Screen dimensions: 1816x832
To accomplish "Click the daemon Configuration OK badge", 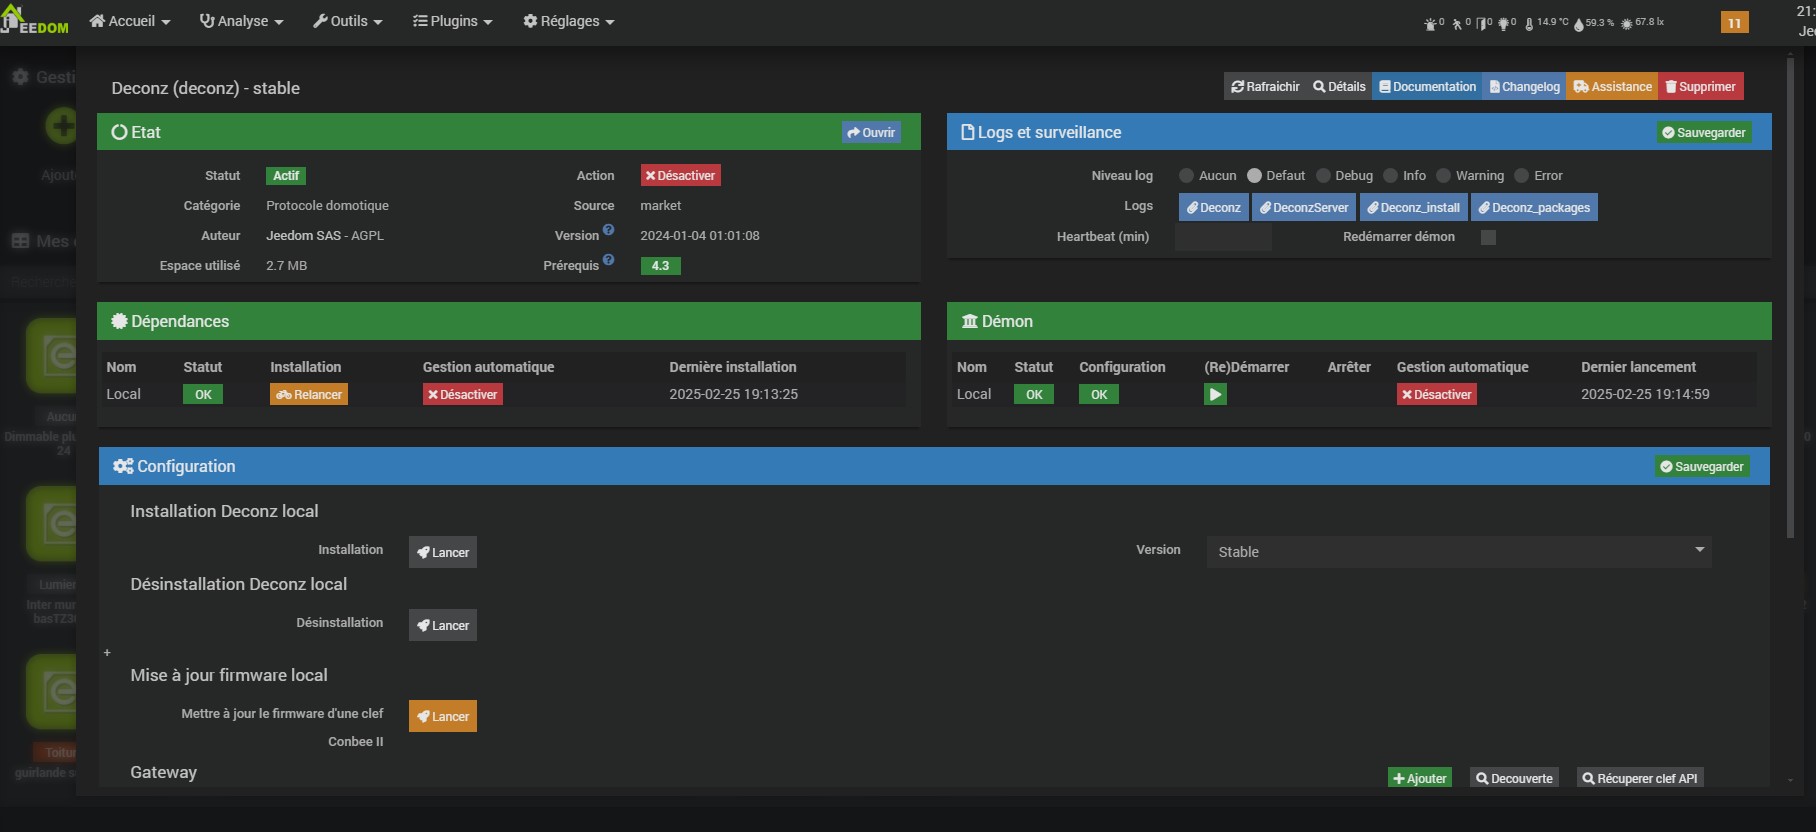I will 1099,395.
